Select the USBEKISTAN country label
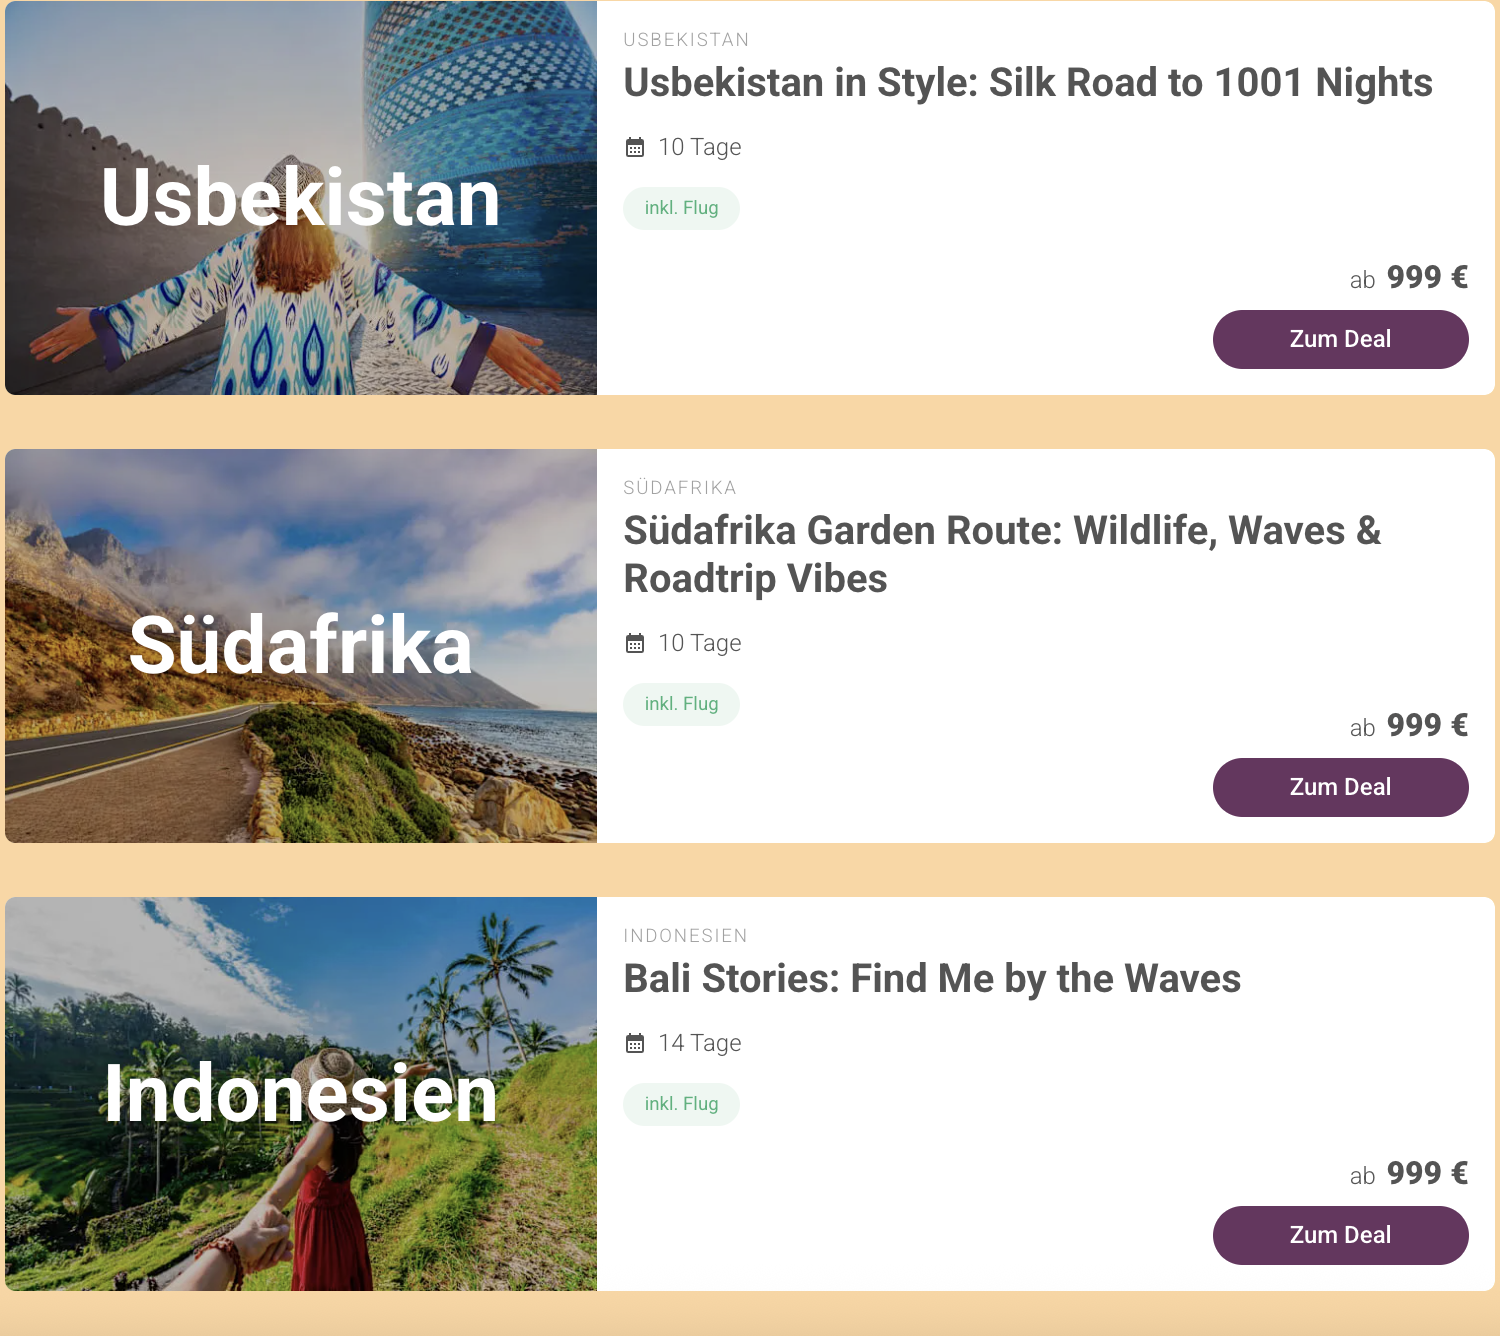Screen dimensions: 1500x1336 click(x=686, y=40)
